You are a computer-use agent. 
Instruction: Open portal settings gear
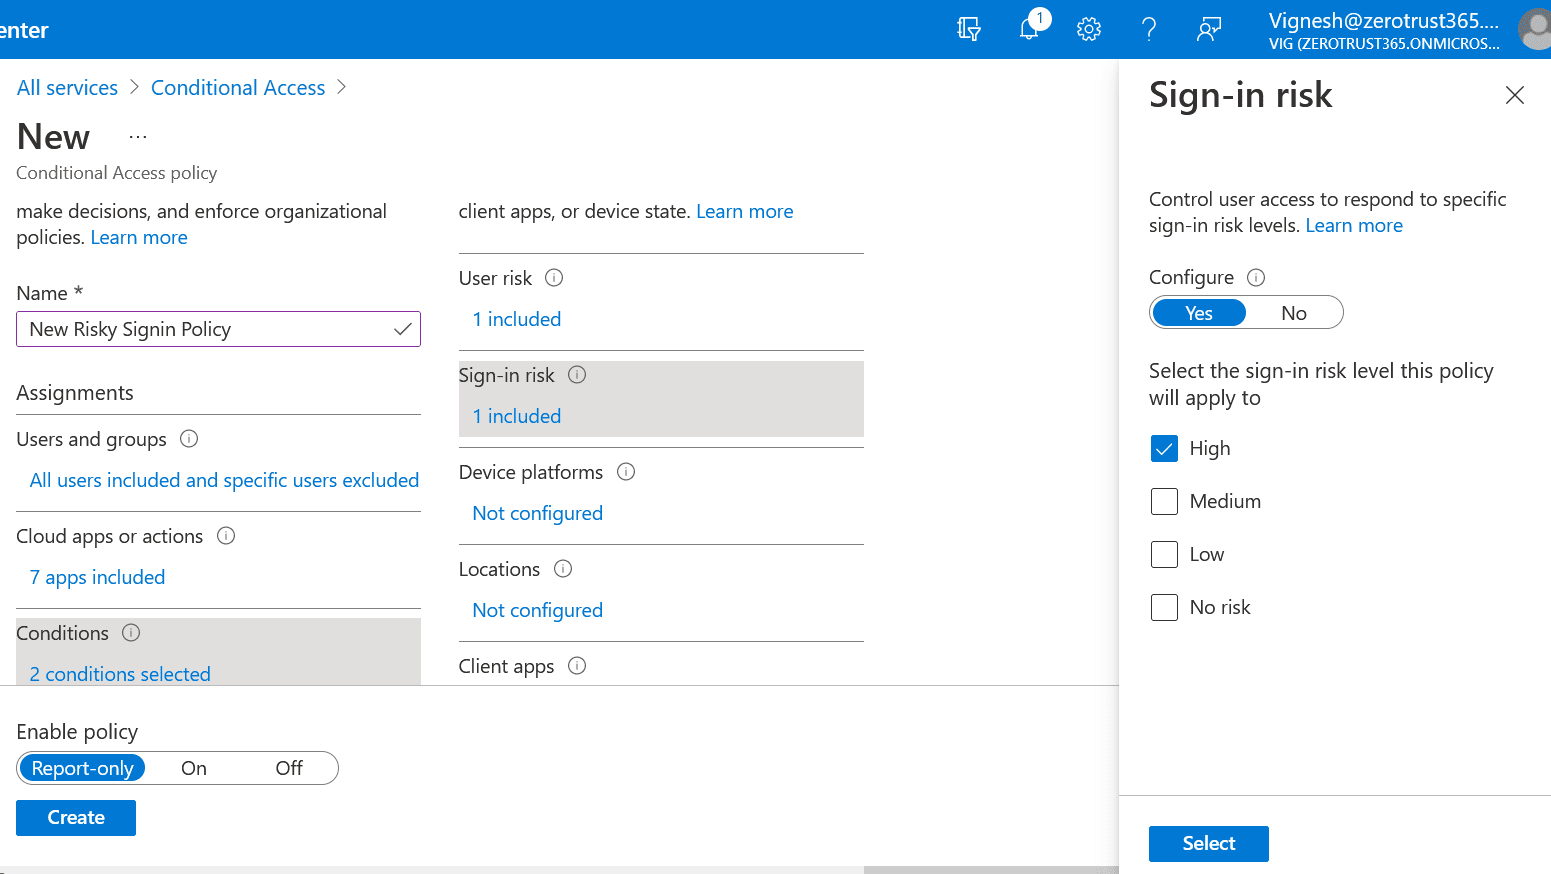[x=1089, y=29]
